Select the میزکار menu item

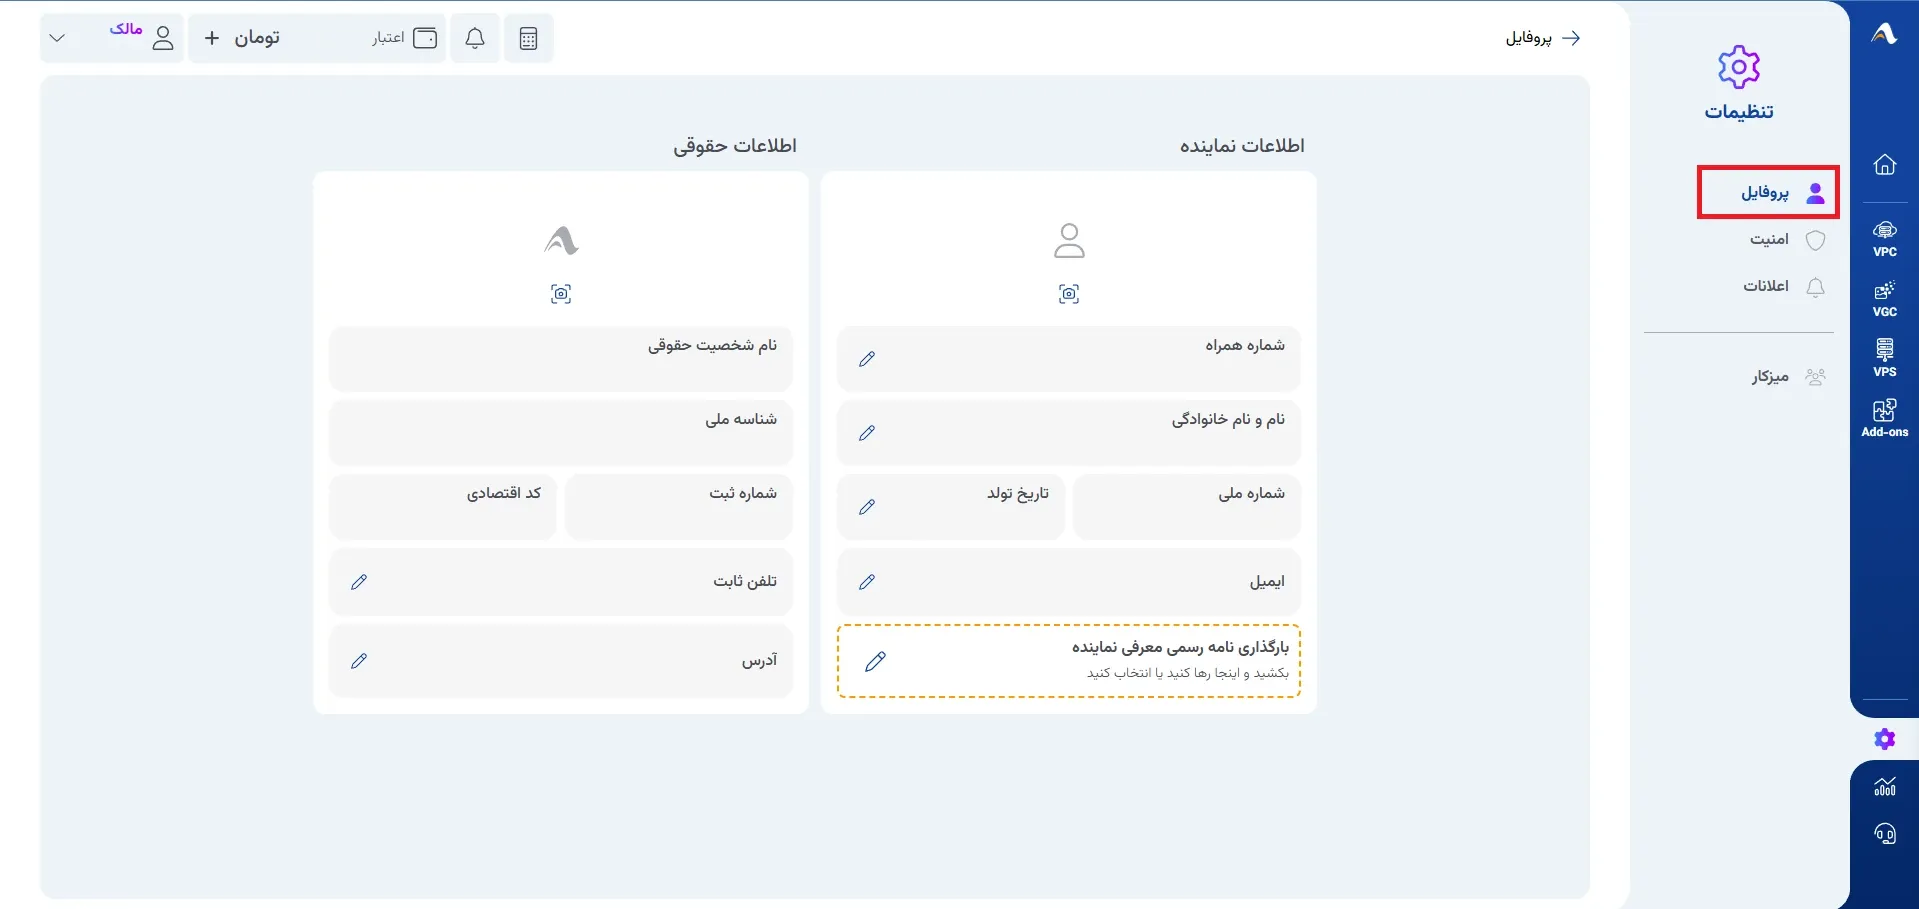point(1788,376)
